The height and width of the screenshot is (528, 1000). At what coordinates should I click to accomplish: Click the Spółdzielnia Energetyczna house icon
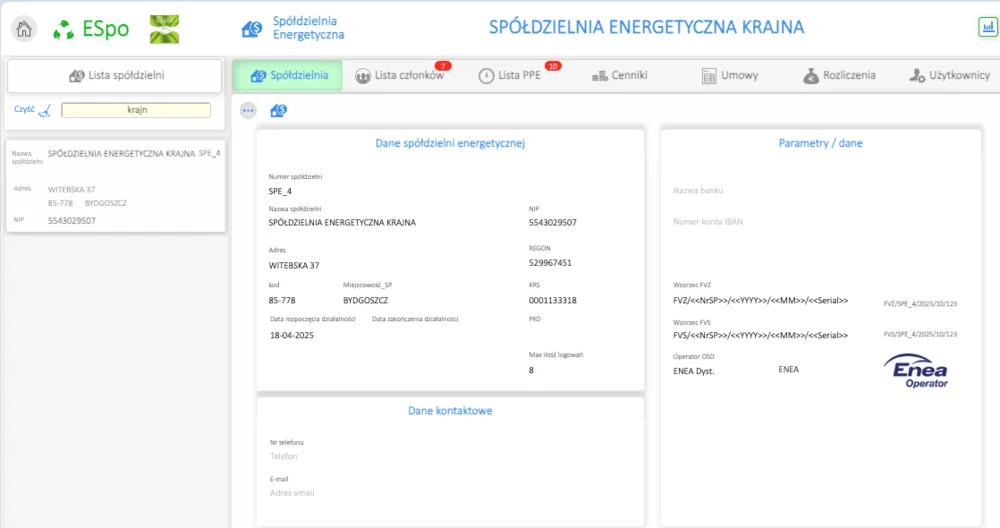[x=251, y=29]
